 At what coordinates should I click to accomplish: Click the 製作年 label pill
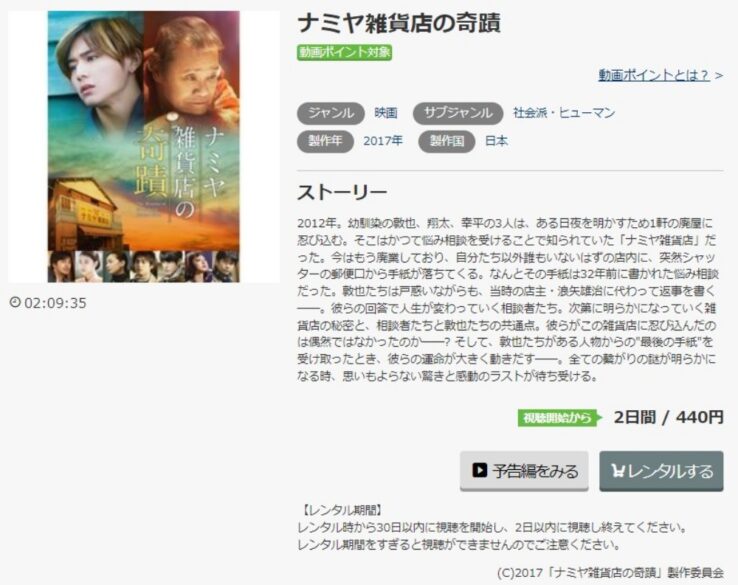(325, 141)
